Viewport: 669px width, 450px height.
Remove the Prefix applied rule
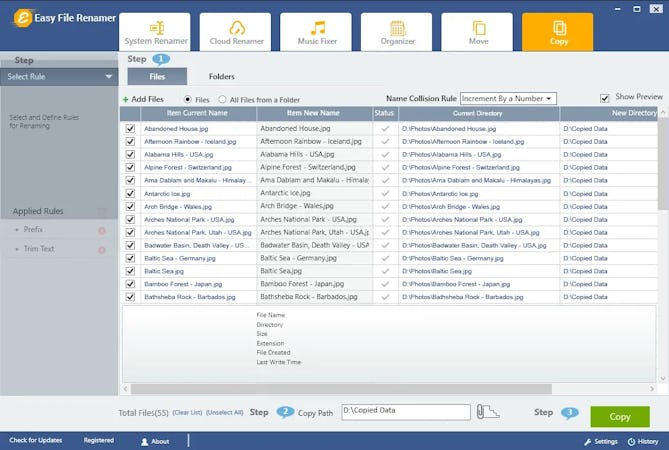102,231
